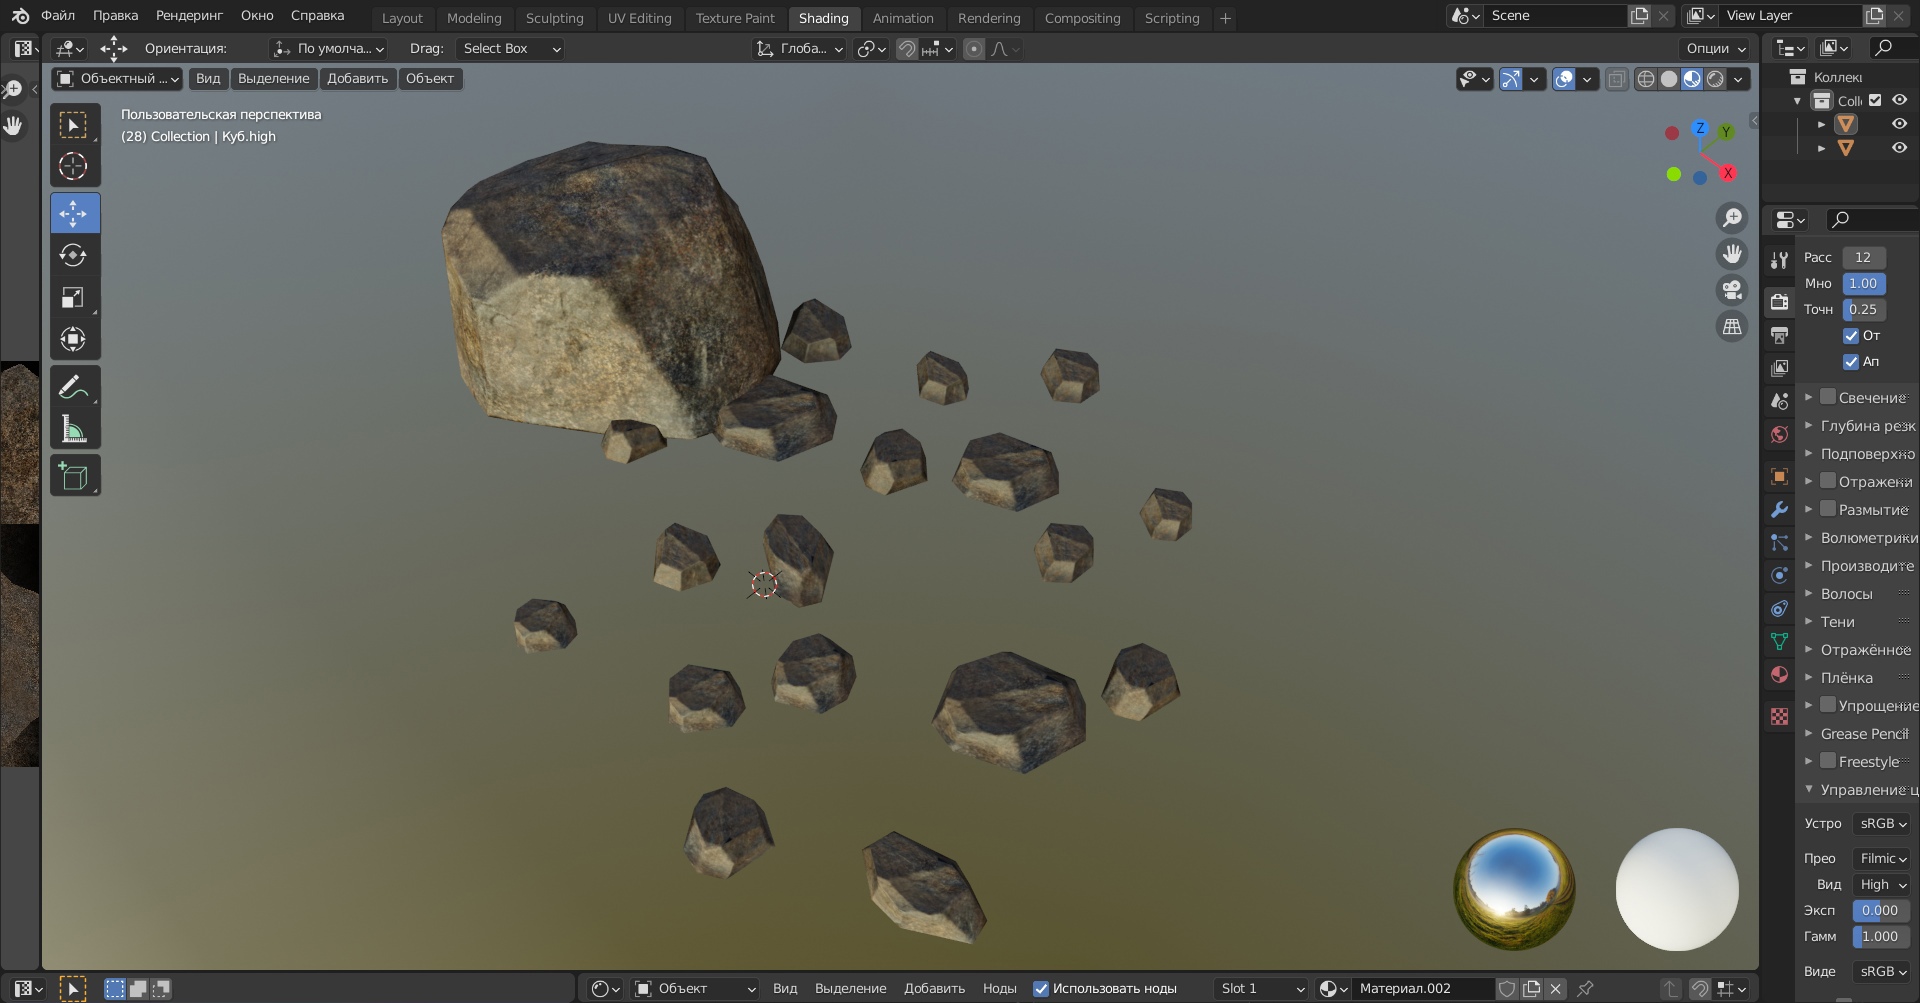The width and height of the screenshot is (1920, 1003).
Task: Open the World properties tab (globe)
Action: coord(1779,434)
